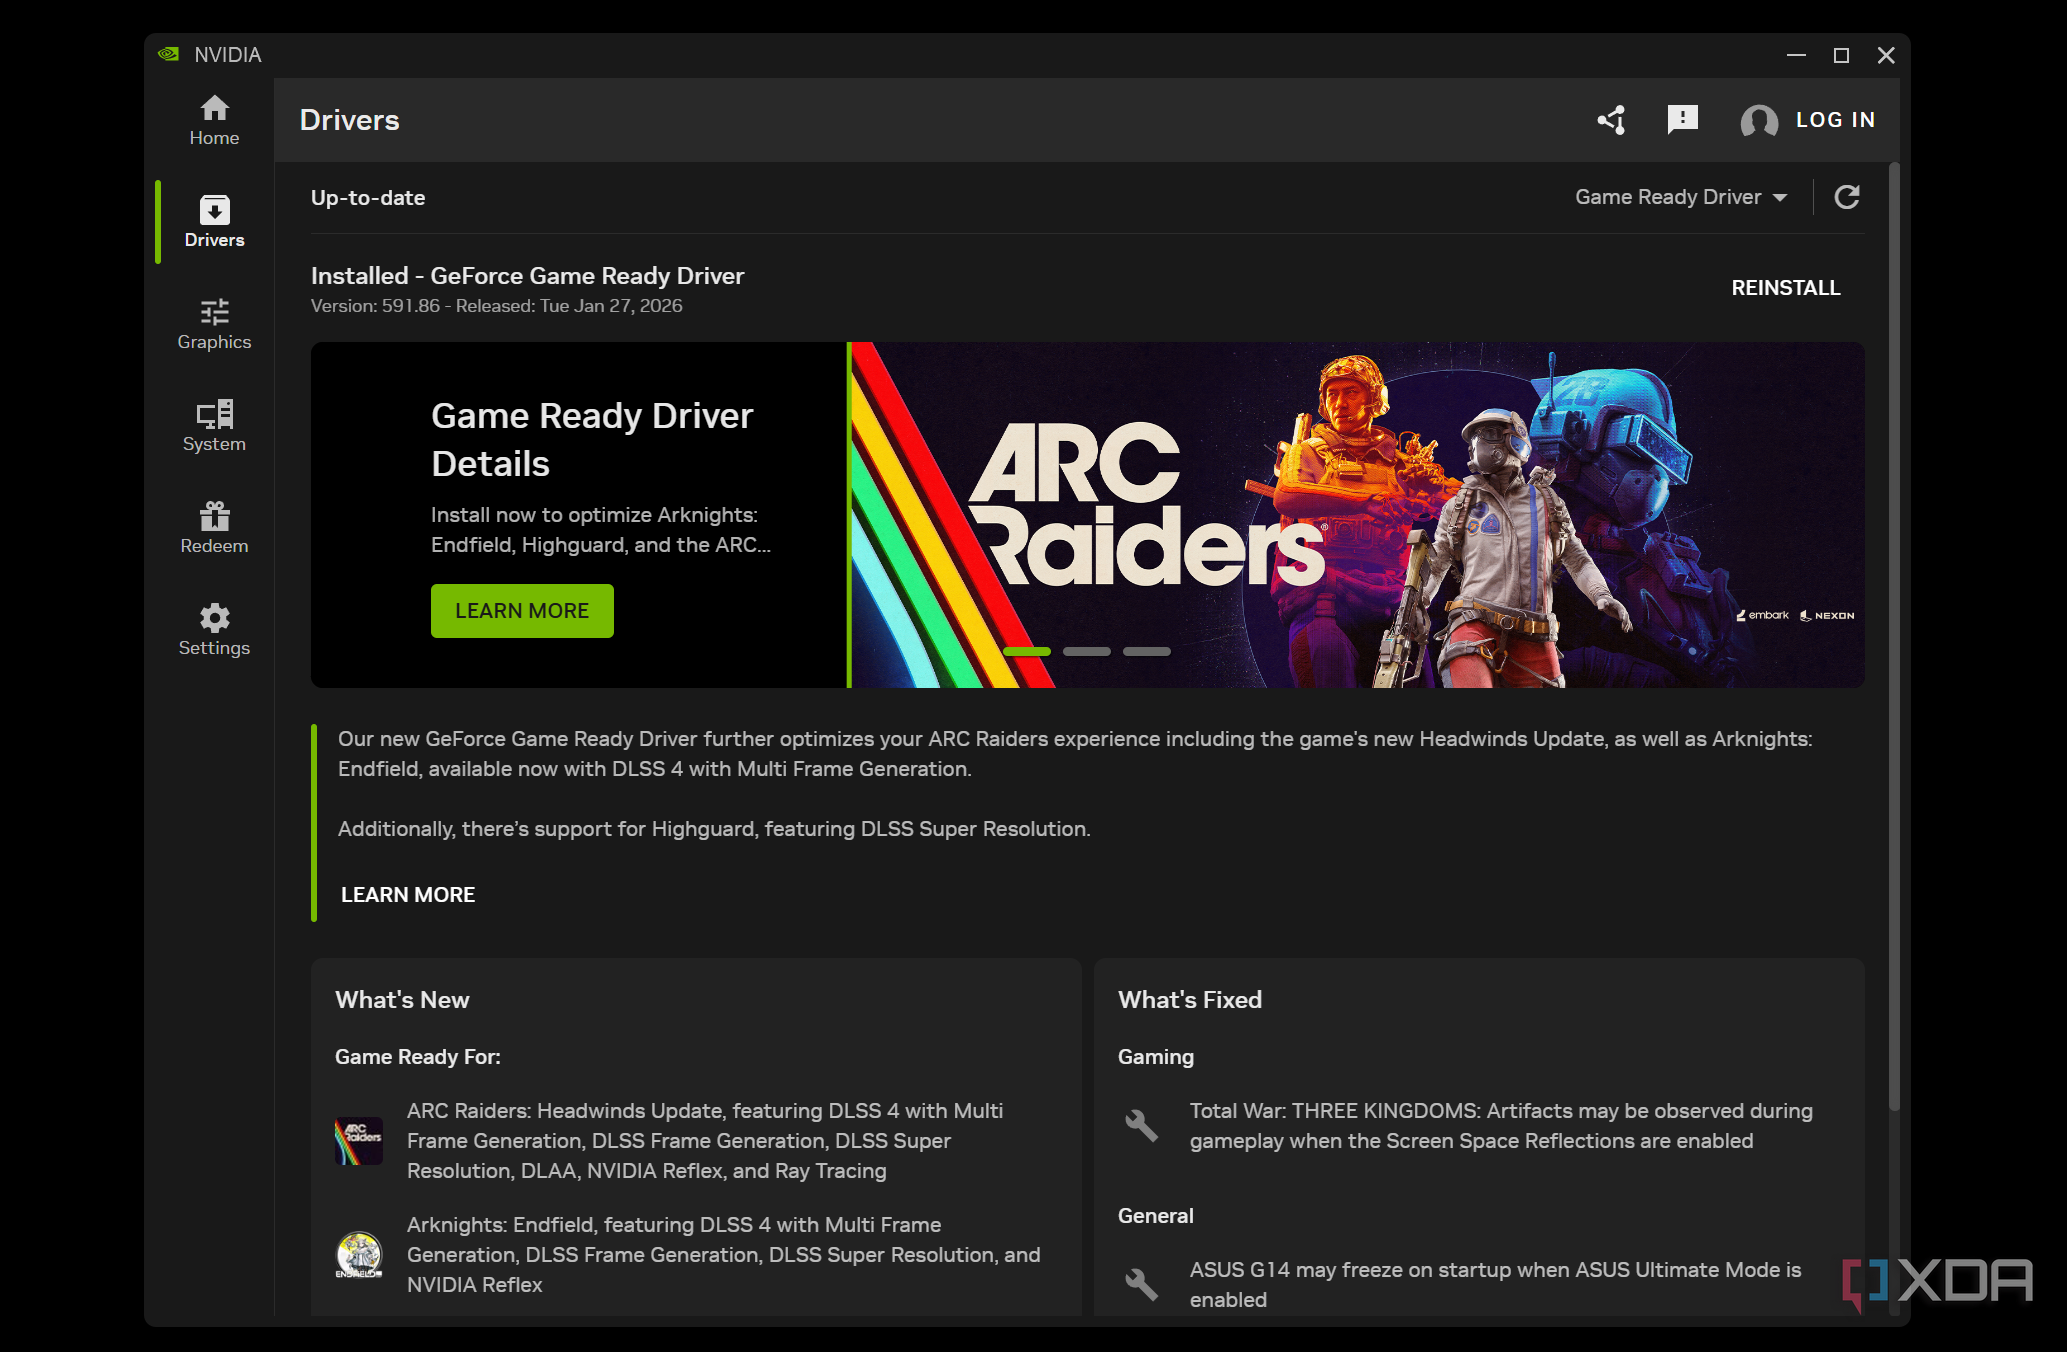Image resolution: width=2067 pixels, height=1352 pixels.
Task: Open the Graphics settings section
Action: click(x=214, y=324)
